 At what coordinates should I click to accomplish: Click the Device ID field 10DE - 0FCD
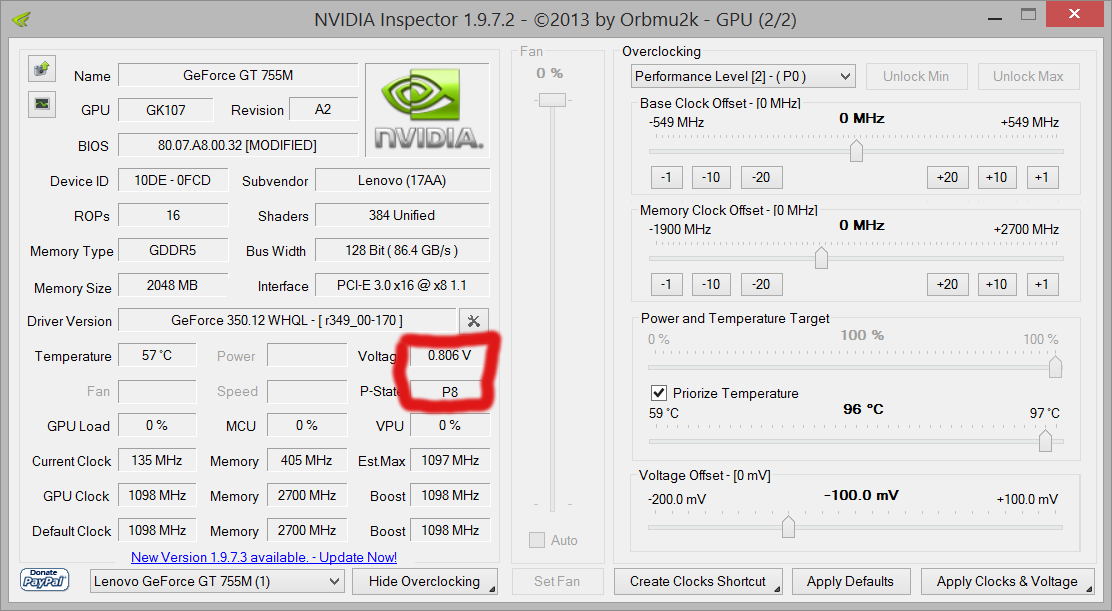(x=173, y=180)
